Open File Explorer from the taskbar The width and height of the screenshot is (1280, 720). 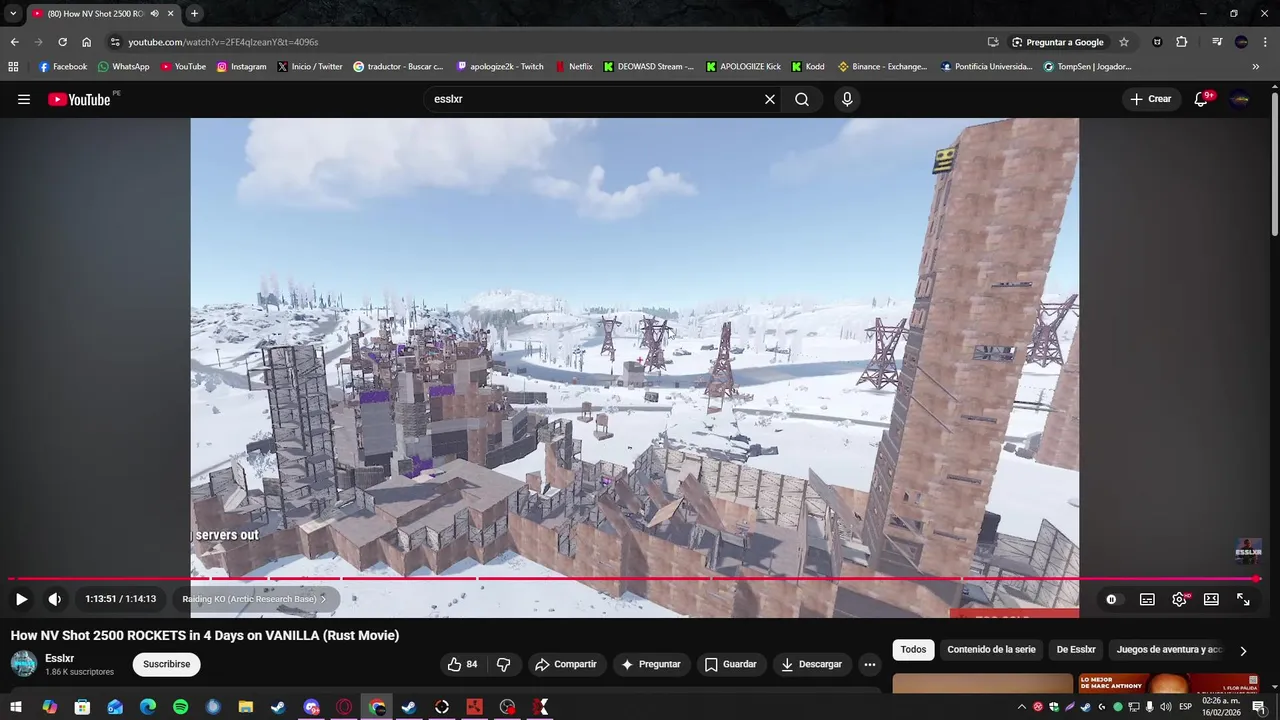click(245, 707)
